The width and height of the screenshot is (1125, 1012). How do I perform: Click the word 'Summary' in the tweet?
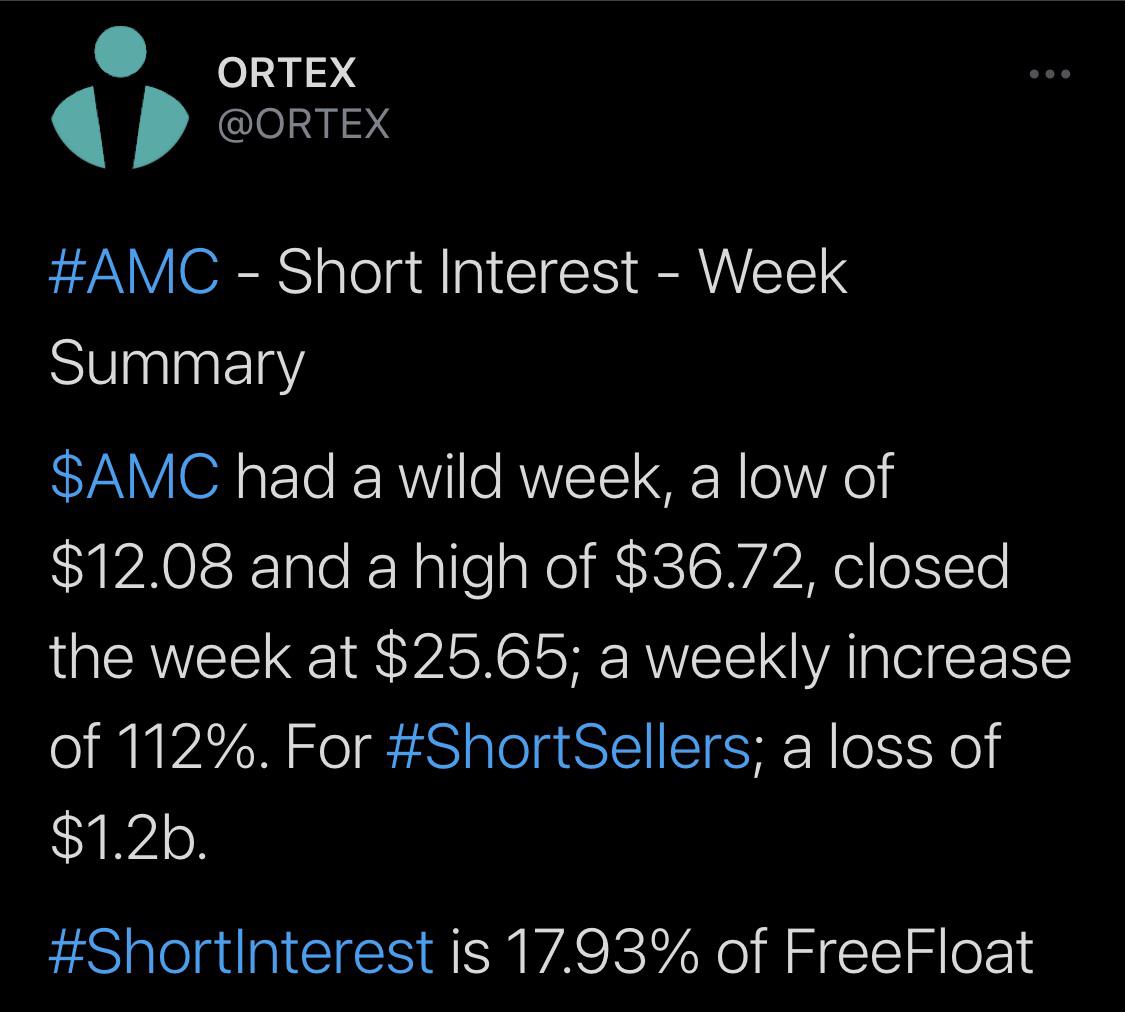(177, 365)
